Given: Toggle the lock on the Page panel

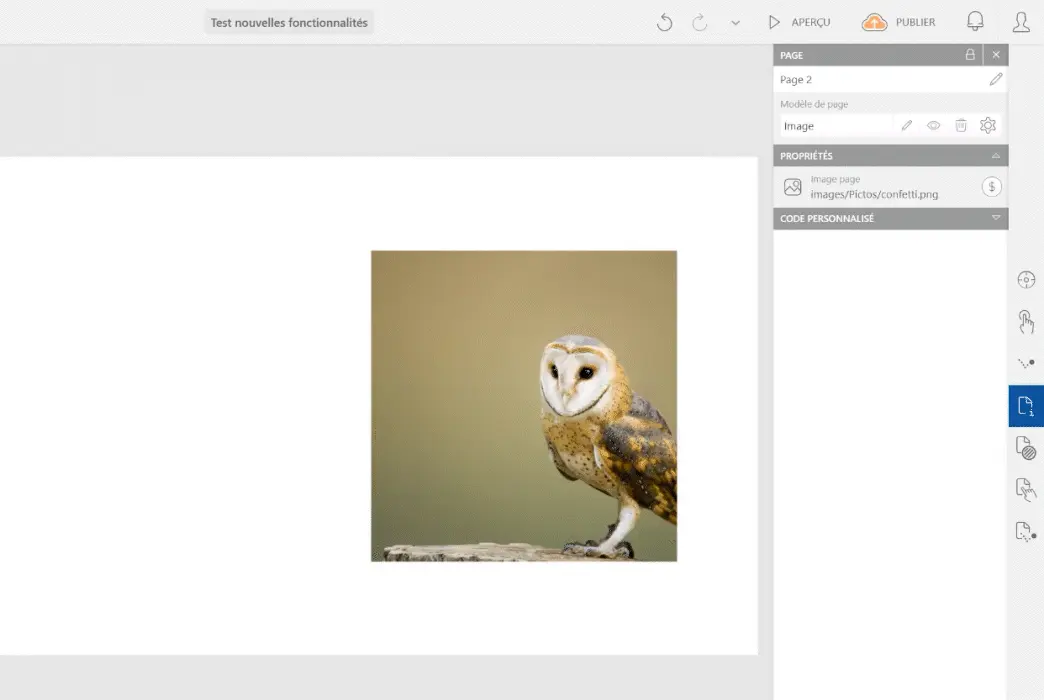Looking at the screenshot, I should (969, 55).
